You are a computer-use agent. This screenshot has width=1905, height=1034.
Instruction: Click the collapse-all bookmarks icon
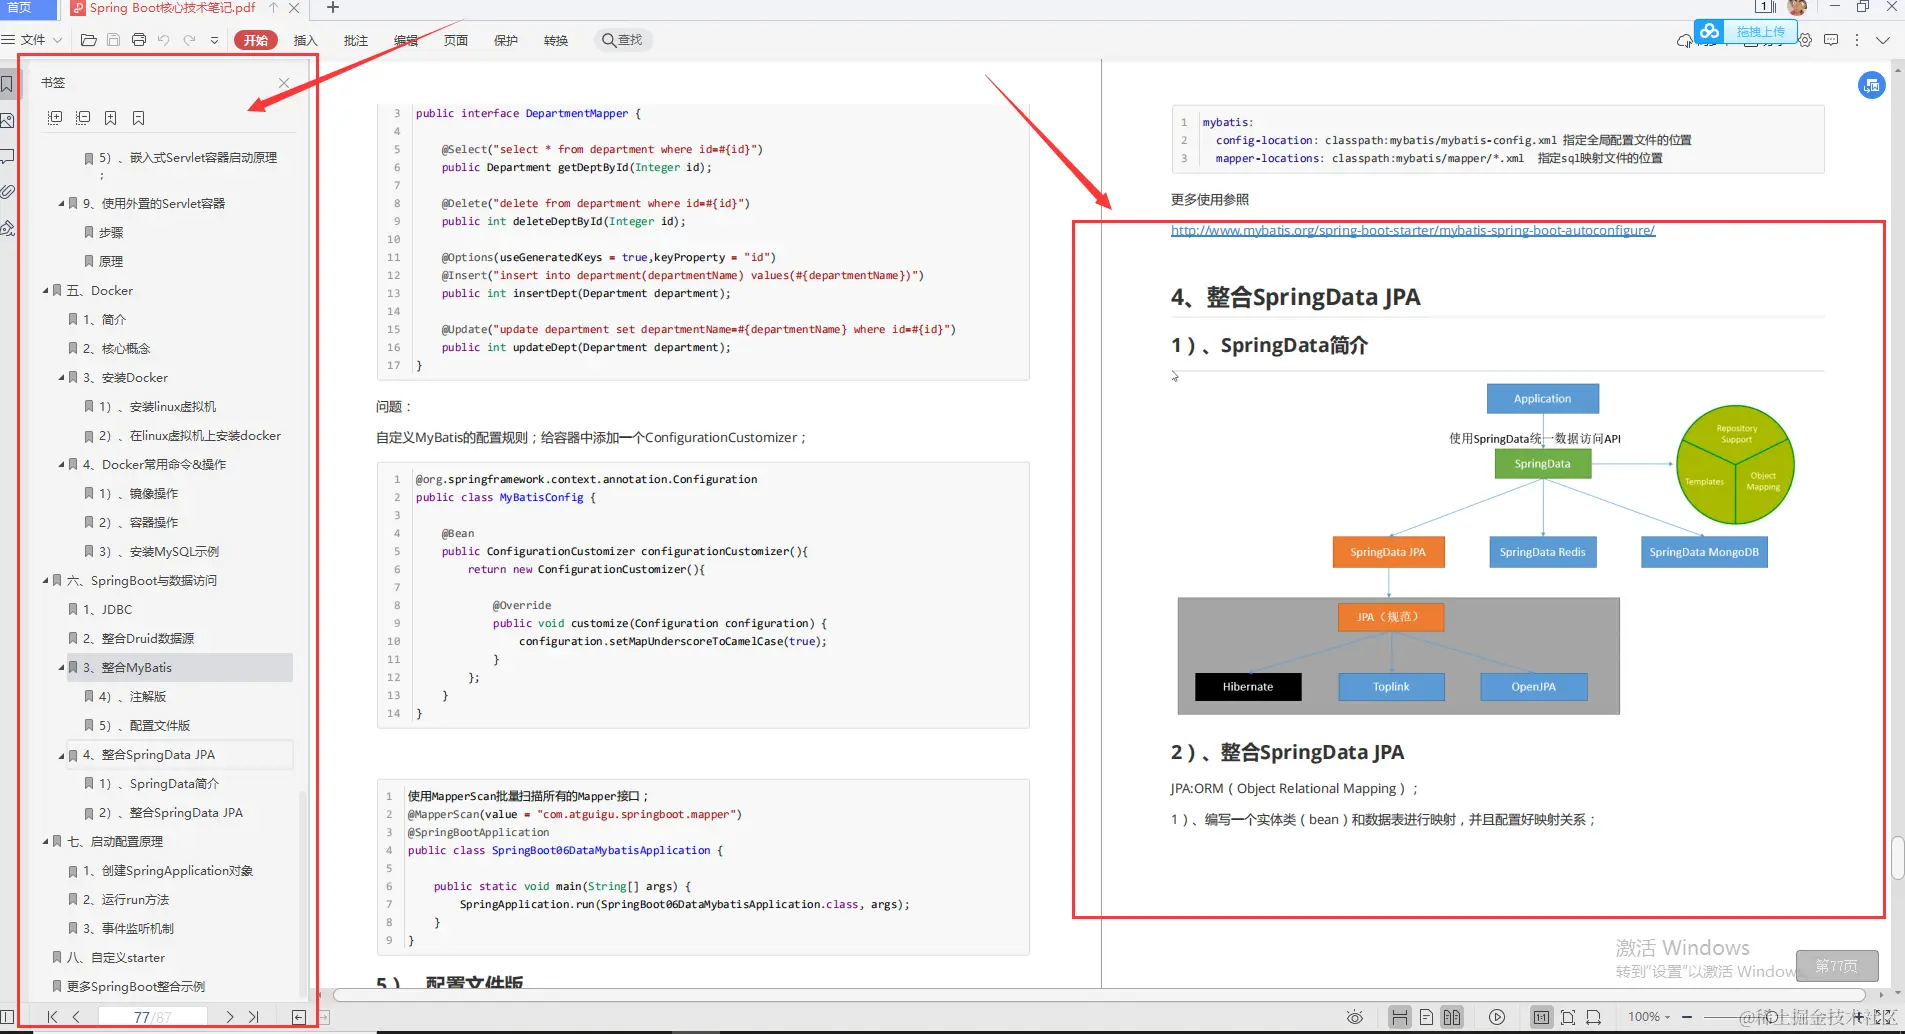[83, 118]
